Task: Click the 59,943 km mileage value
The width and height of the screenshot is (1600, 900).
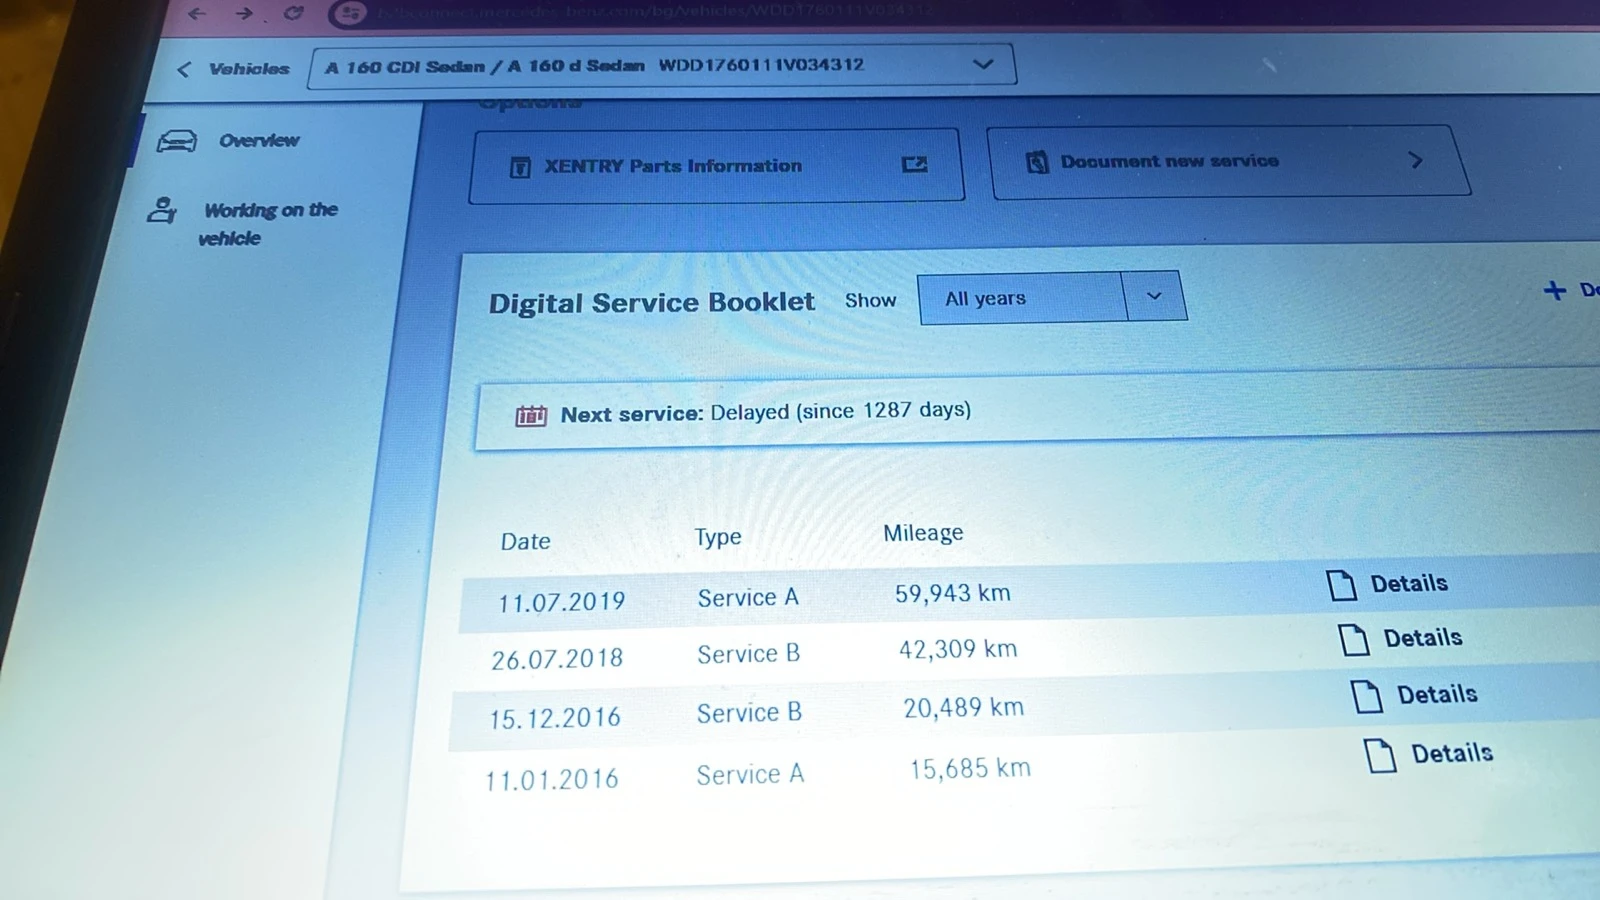Action: pyautogui.click(x=952, y=593)
